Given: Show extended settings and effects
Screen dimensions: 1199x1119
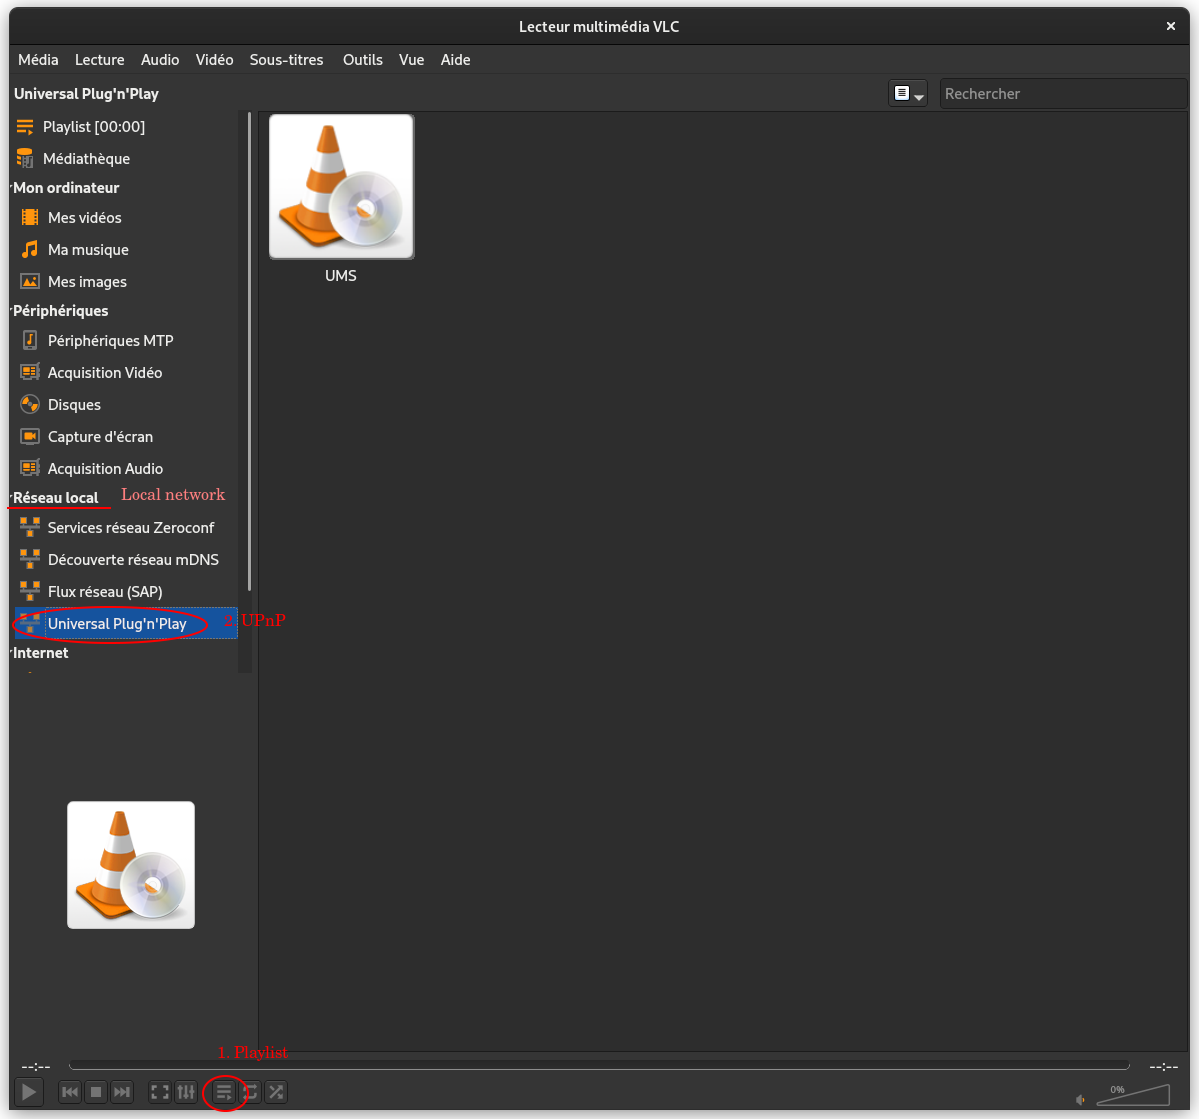Looking at the screenshot, I should [x=186, y=1091].
